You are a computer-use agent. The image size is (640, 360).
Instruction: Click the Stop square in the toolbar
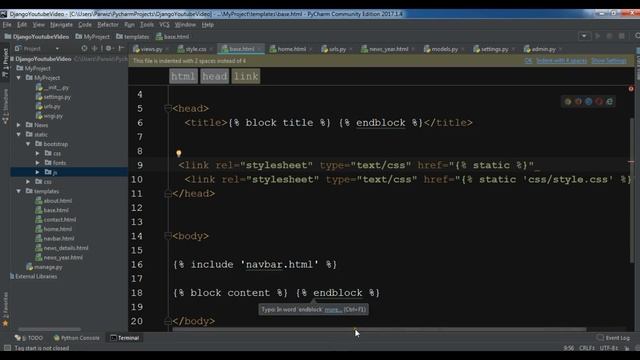coord(622,36)
